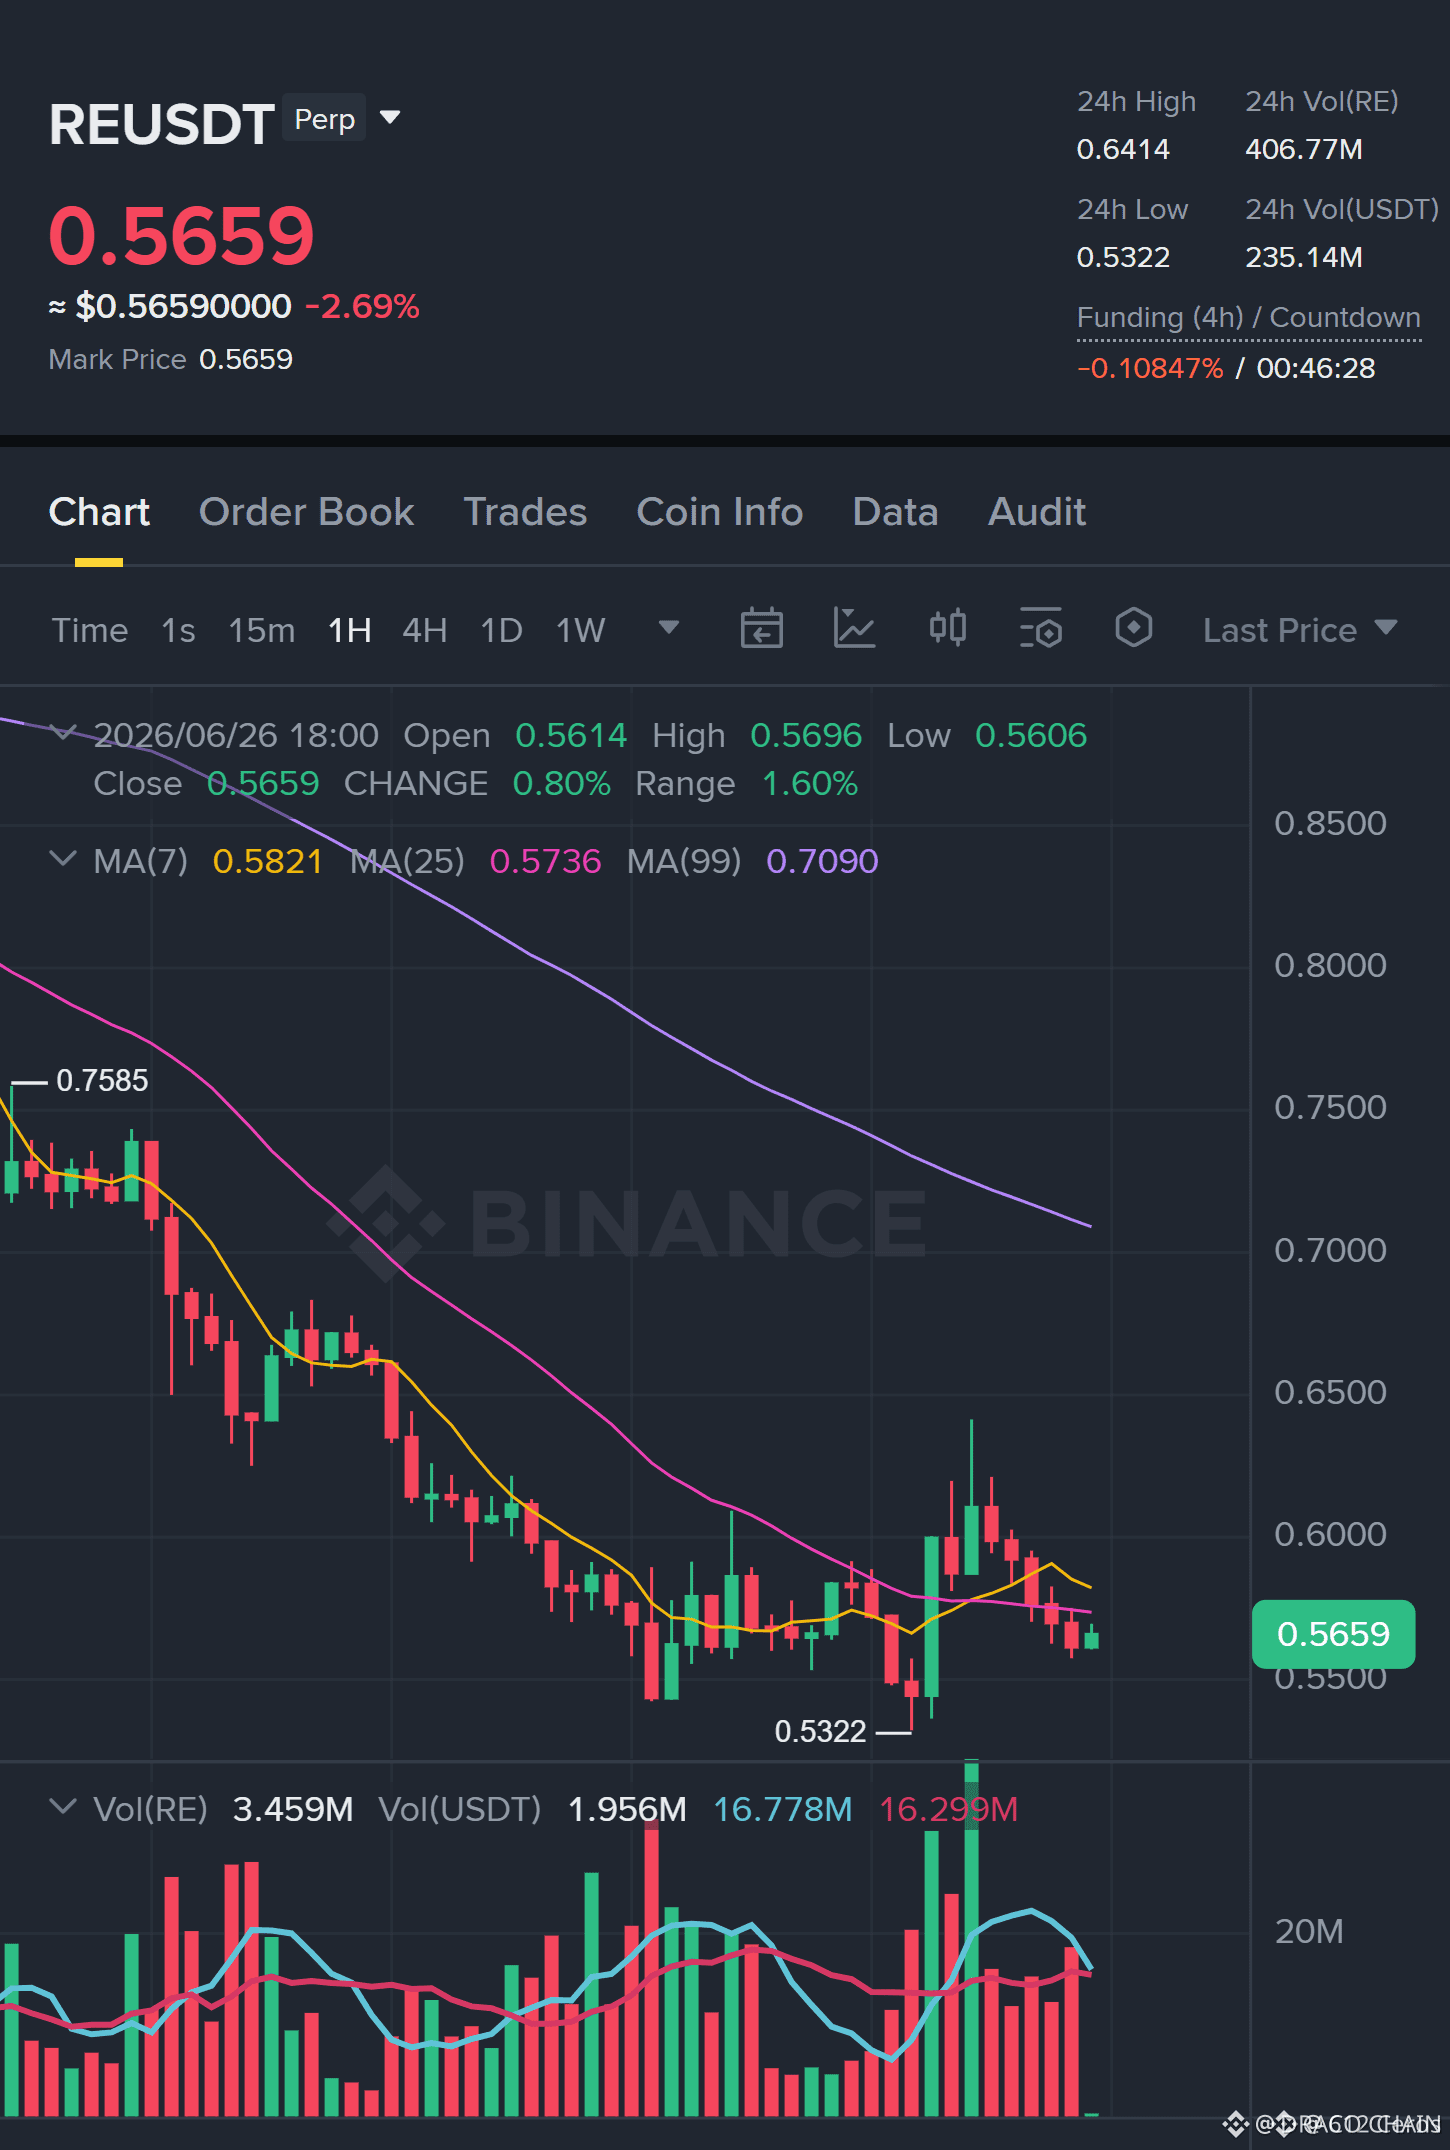Tap the large 0.5659 last price

click(182, 236)
